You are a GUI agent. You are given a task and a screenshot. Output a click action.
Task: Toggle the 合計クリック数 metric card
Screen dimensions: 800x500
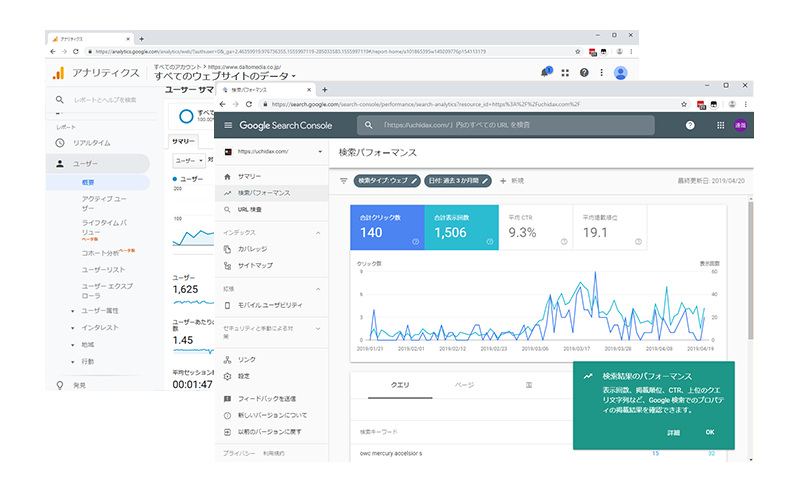coord(386,228)
